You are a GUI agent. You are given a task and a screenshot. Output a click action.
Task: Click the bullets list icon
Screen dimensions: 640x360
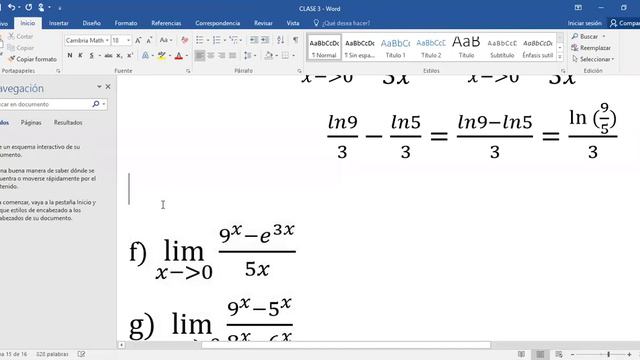pyautogui.click(x=199, y=40)
